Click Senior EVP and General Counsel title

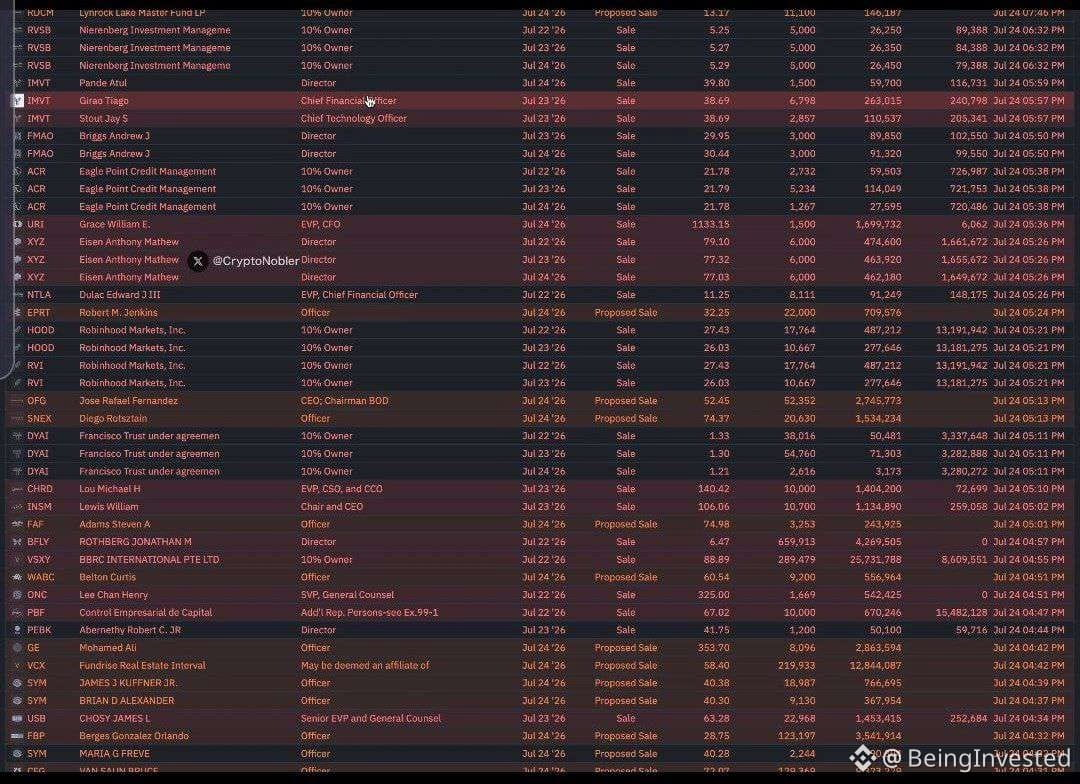coord(371,718)
